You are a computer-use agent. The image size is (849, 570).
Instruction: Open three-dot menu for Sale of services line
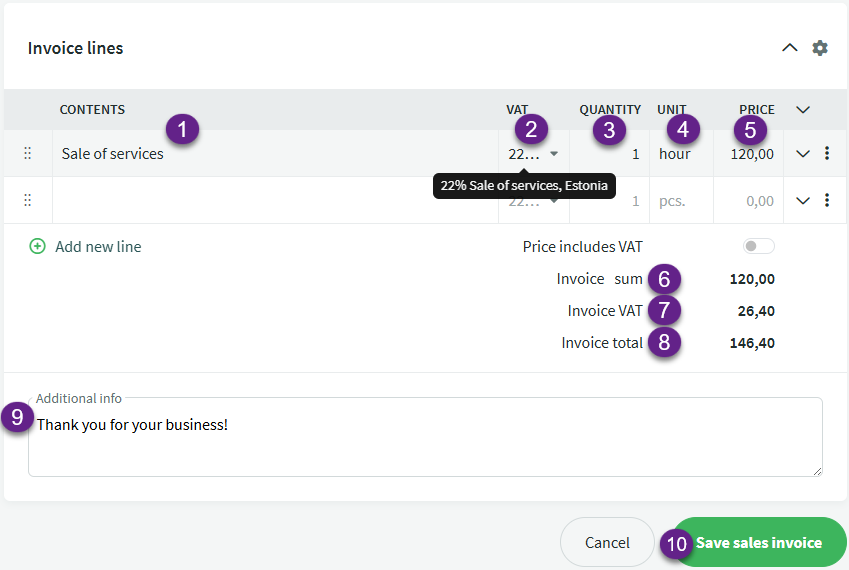pyautogui.click(x=827, y=154)
